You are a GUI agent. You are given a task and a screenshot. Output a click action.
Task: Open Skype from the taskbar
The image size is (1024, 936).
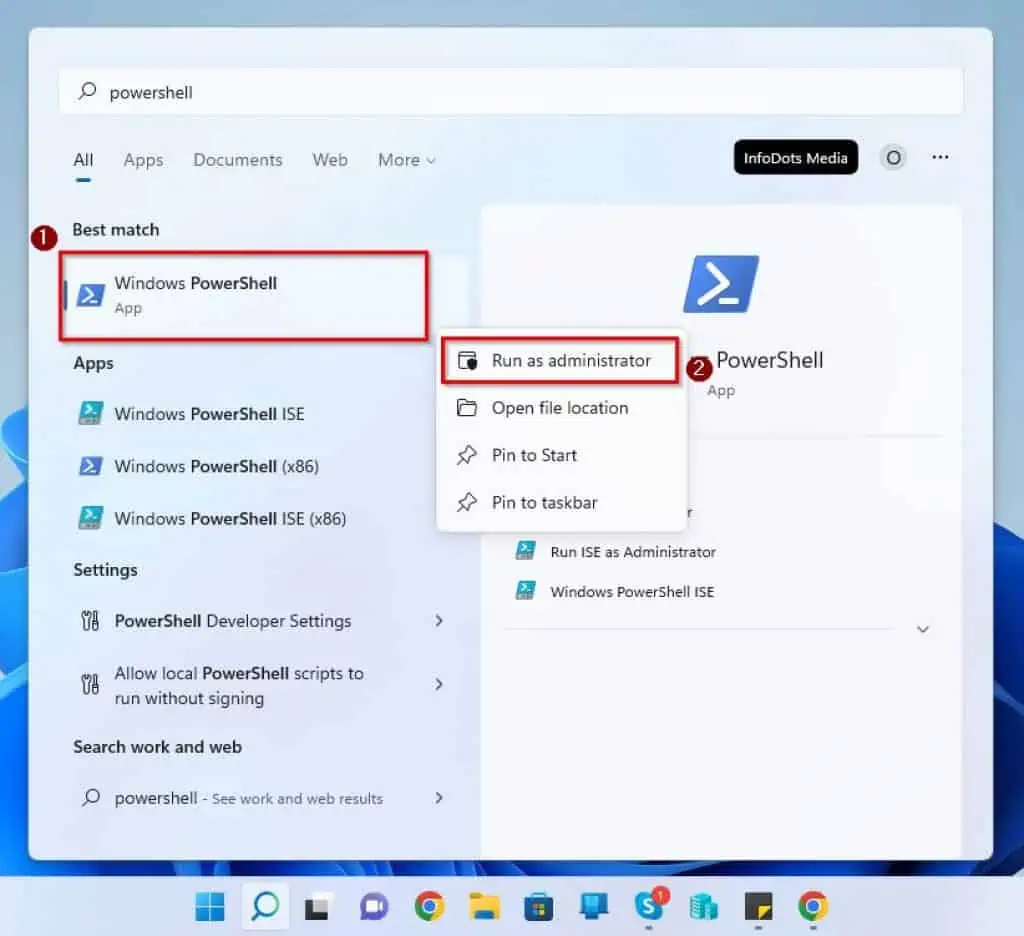(x=650, y=905)
